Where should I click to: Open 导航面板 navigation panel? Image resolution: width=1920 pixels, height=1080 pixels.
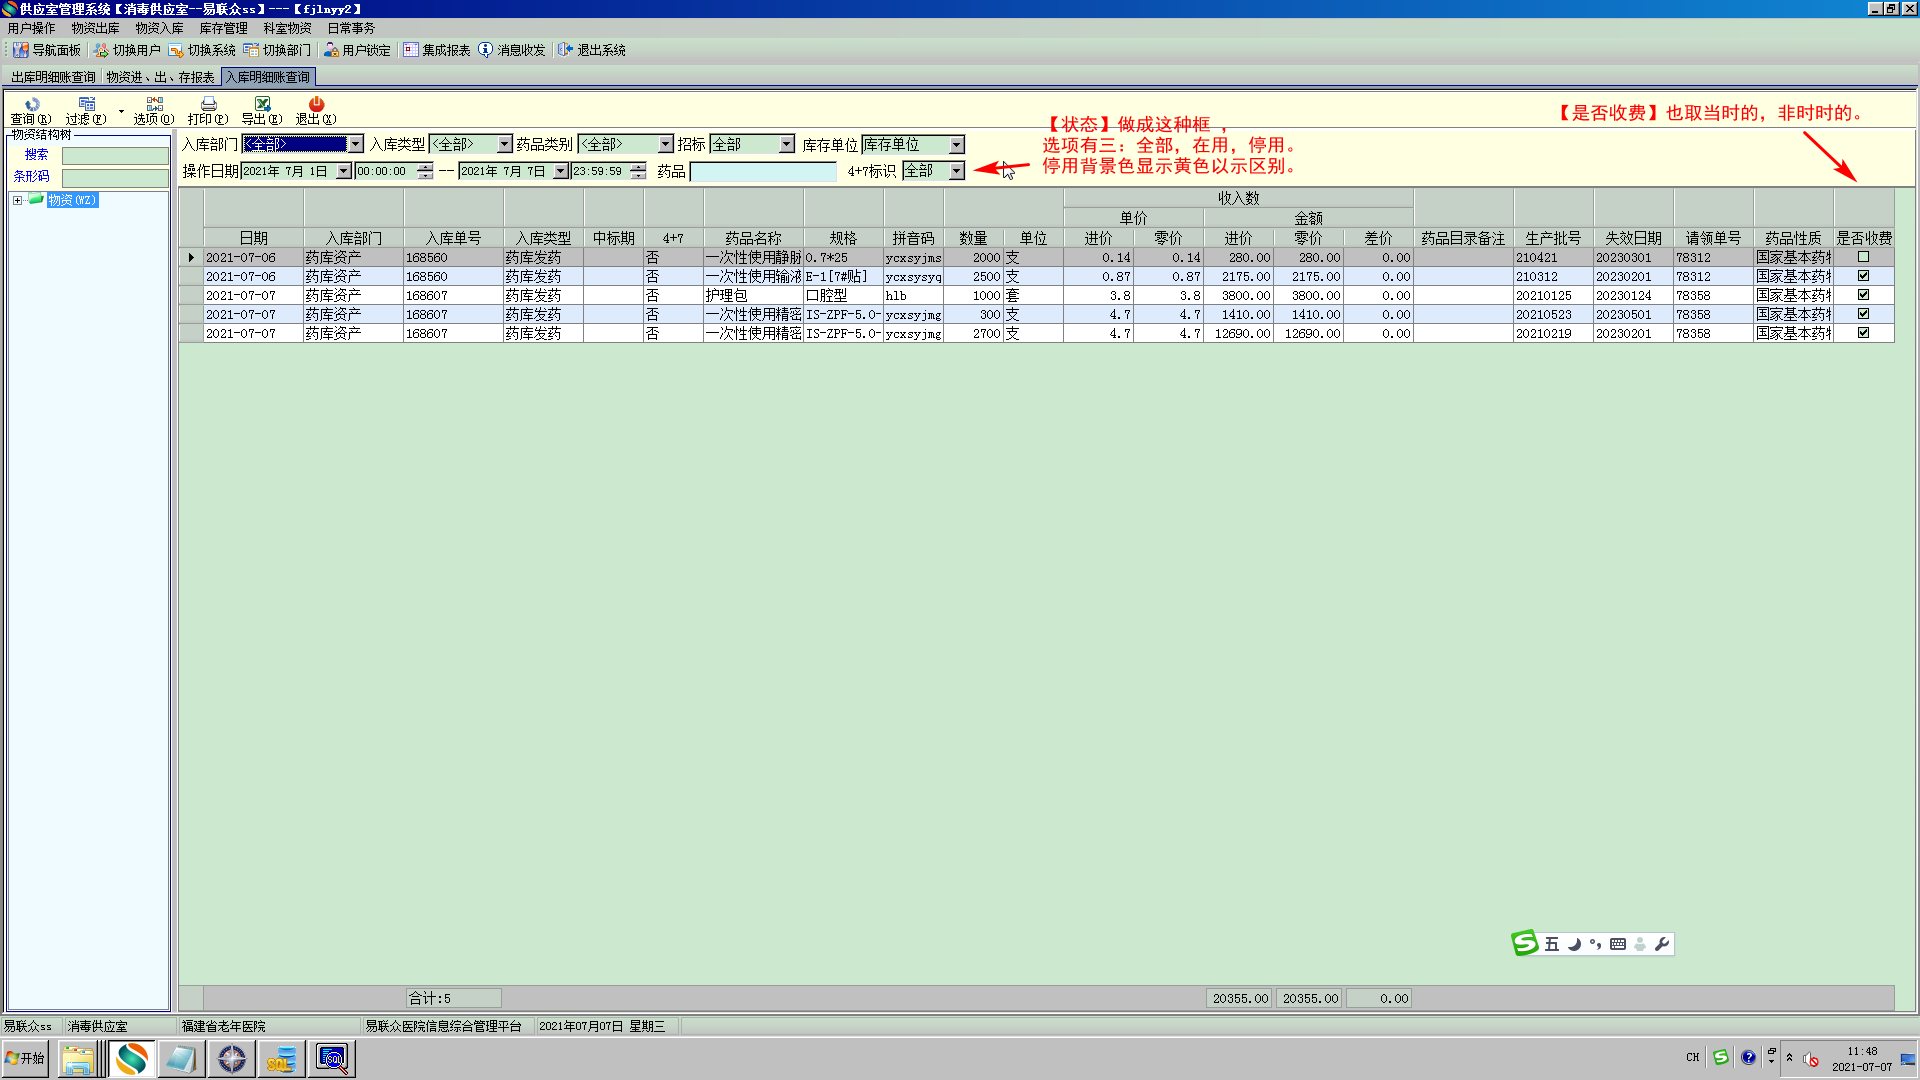pos(47,50)
